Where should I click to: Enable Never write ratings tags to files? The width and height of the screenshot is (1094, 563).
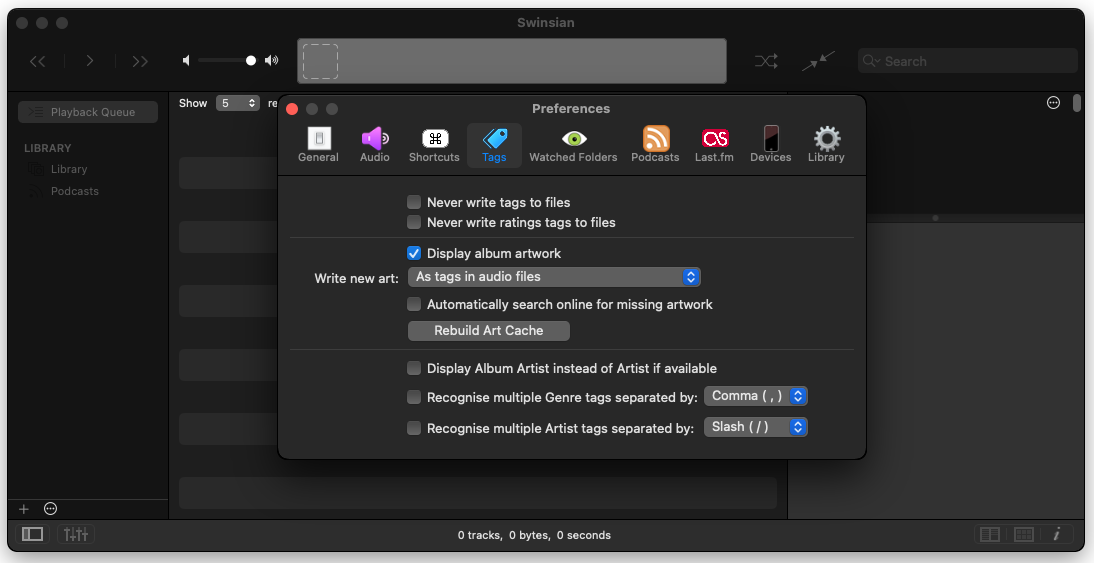coord(414,223)
